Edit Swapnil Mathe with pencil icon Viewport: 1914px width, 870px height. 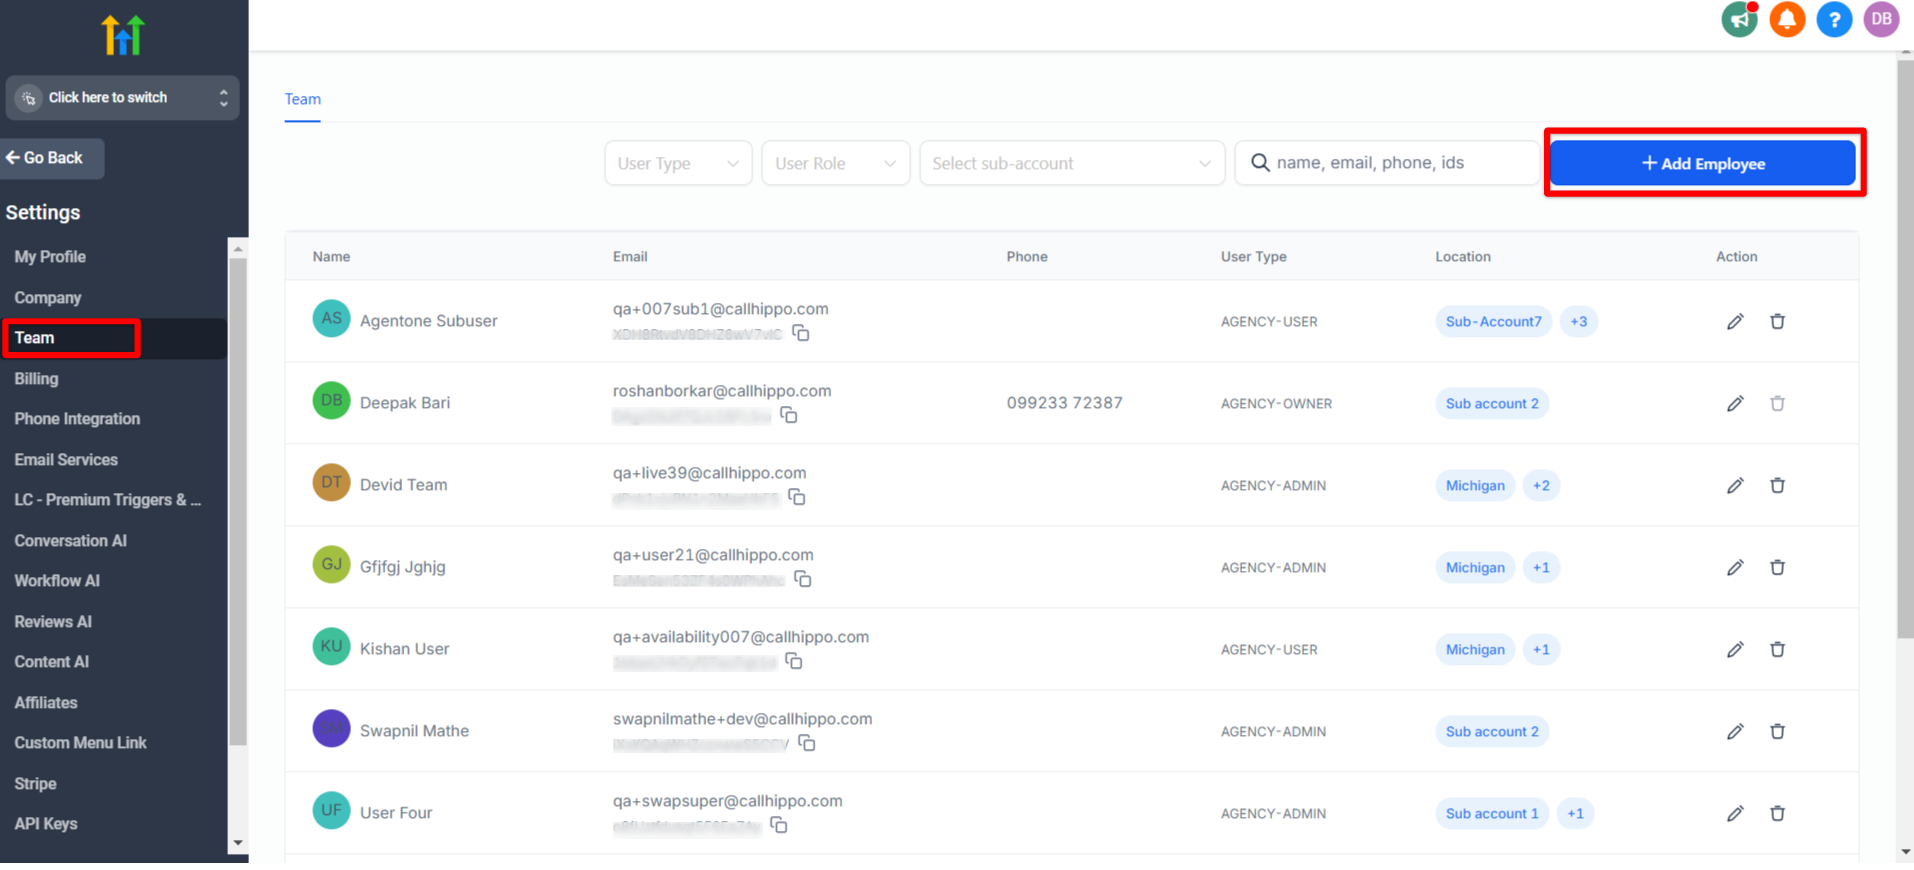(x=1735, y=731)
